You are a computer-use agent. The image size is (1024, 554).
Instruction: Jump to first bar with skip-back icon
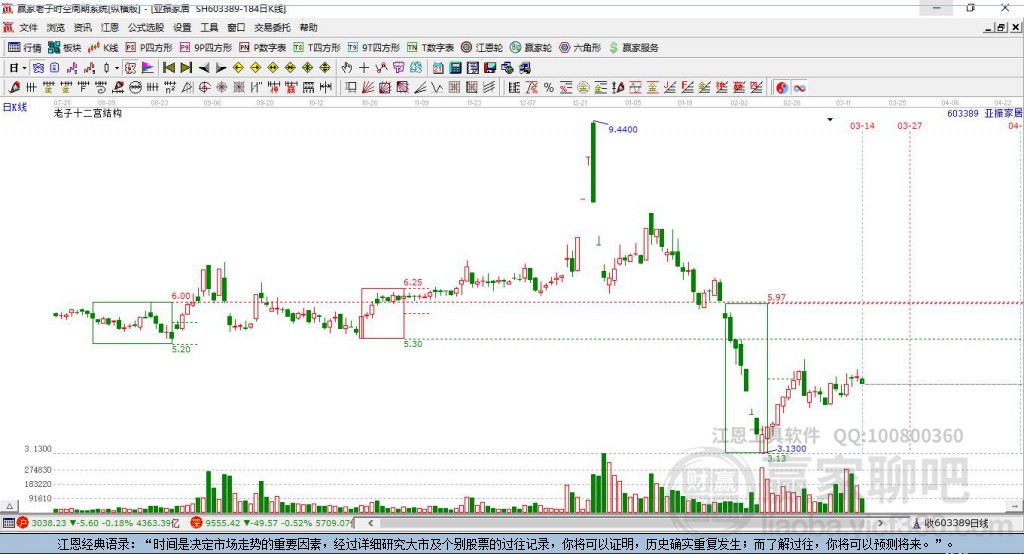click(x=168, y=68)
